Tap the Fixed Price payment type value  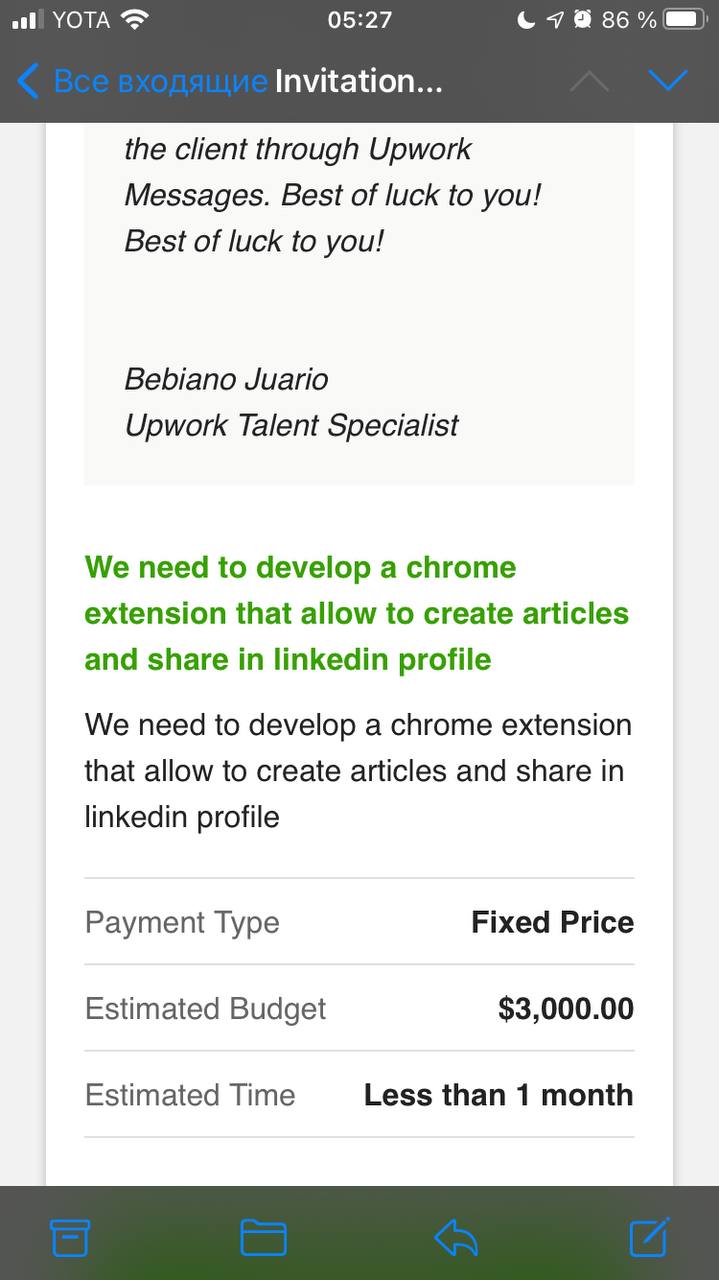pyautogui.click(x=552, y=922)
